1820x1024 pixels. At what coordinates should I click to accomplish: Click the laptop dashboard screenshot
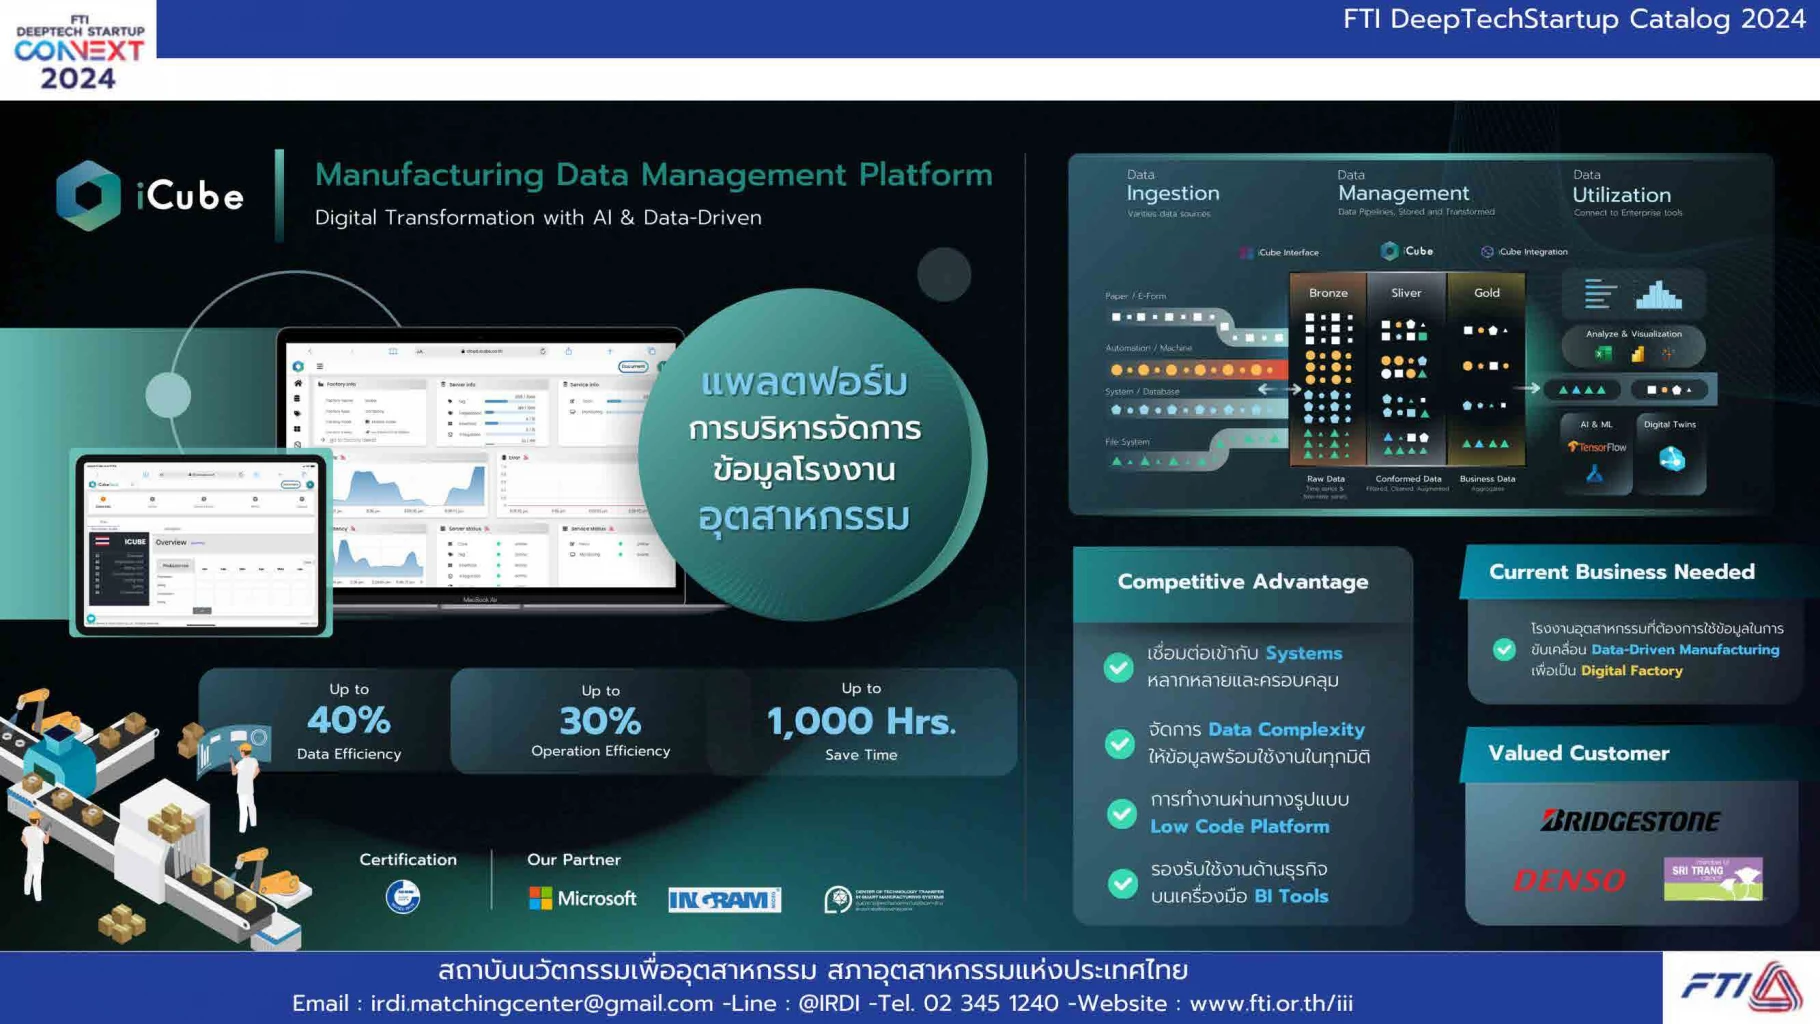click(482, 467)
